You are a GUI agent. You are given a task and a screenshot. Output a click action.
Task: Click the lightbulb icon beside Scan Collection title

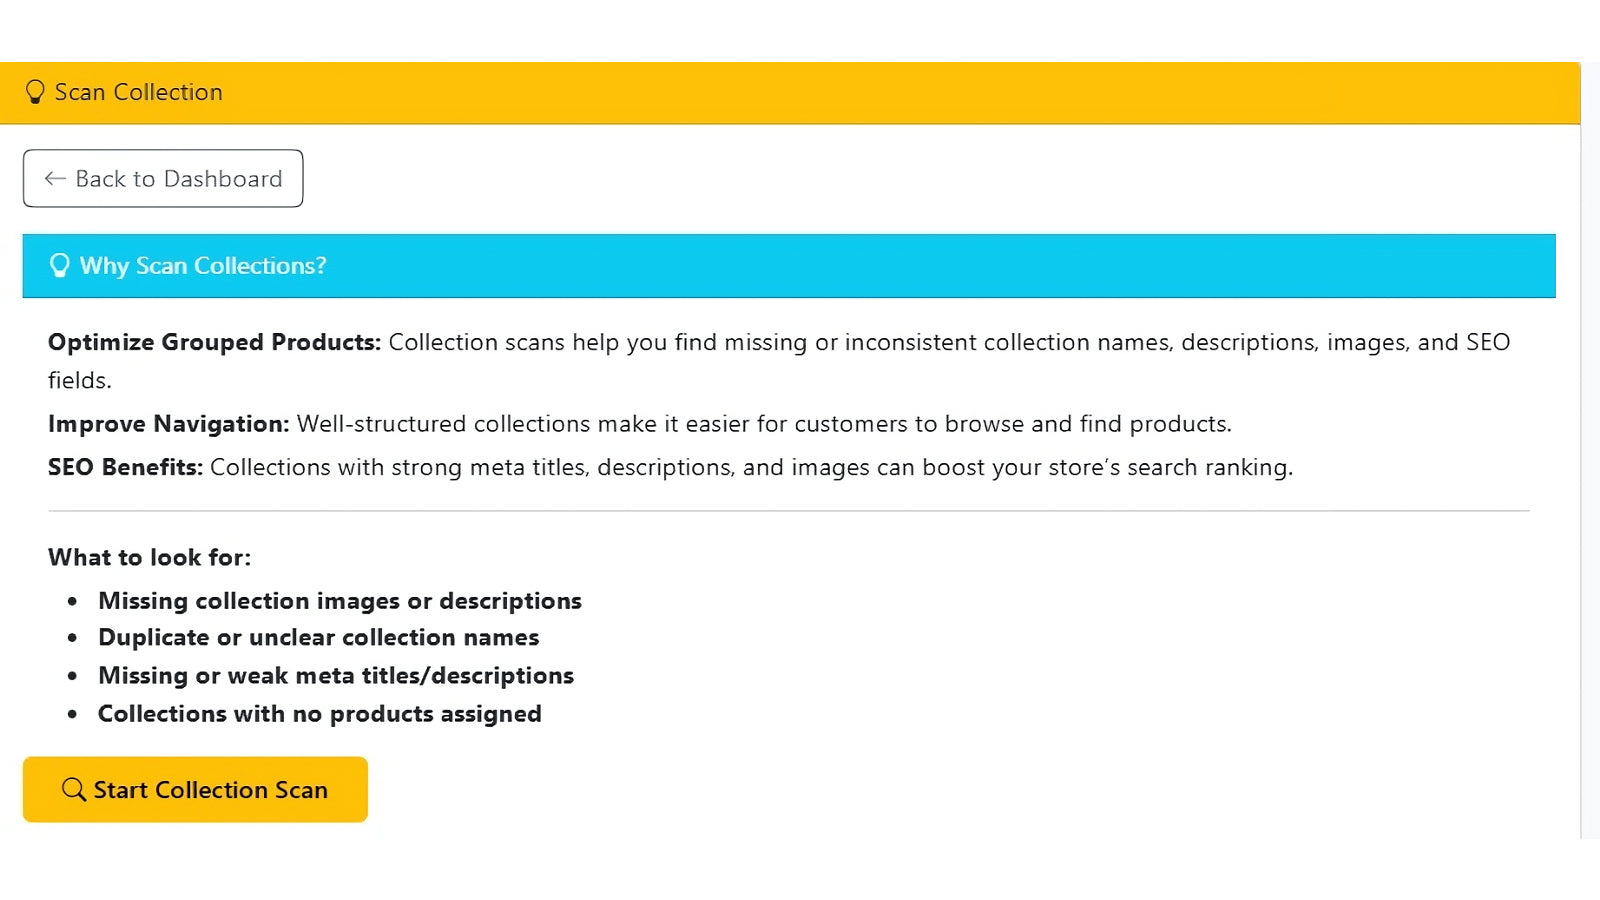tap(35, 92)
